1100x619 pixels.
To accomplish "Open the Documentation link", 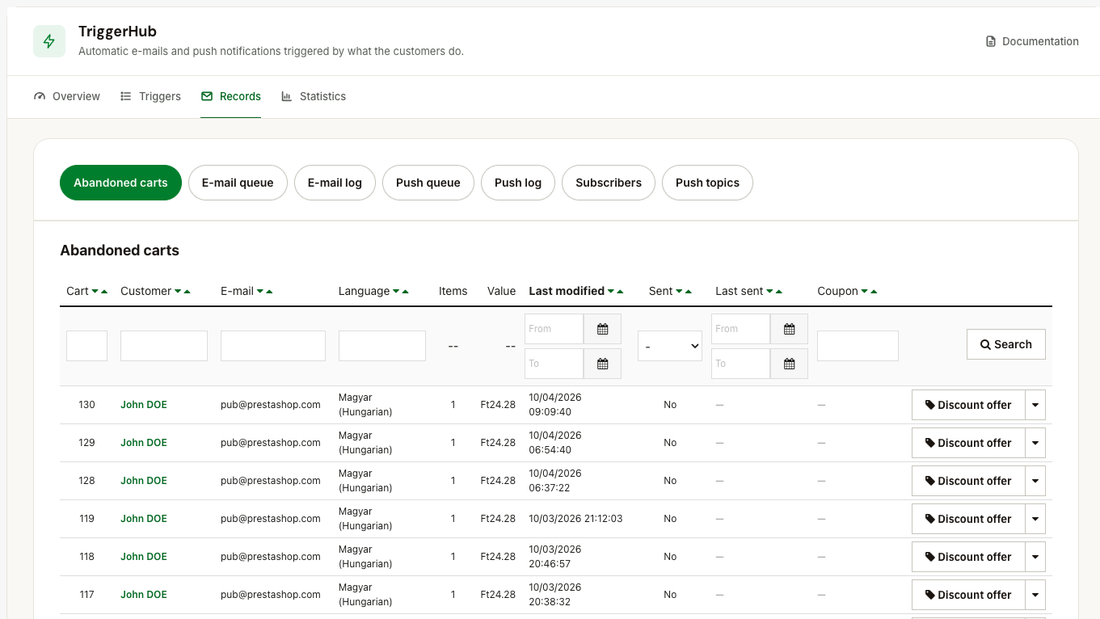I will (x=1032, y=41).
